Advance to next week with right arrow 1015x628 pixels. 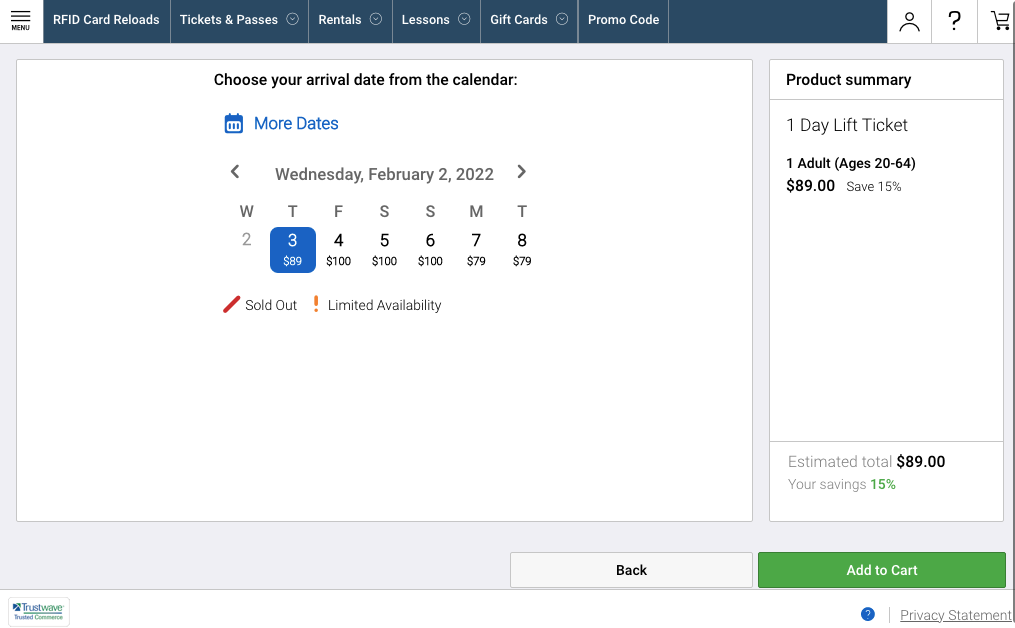(x=521, y=172)
